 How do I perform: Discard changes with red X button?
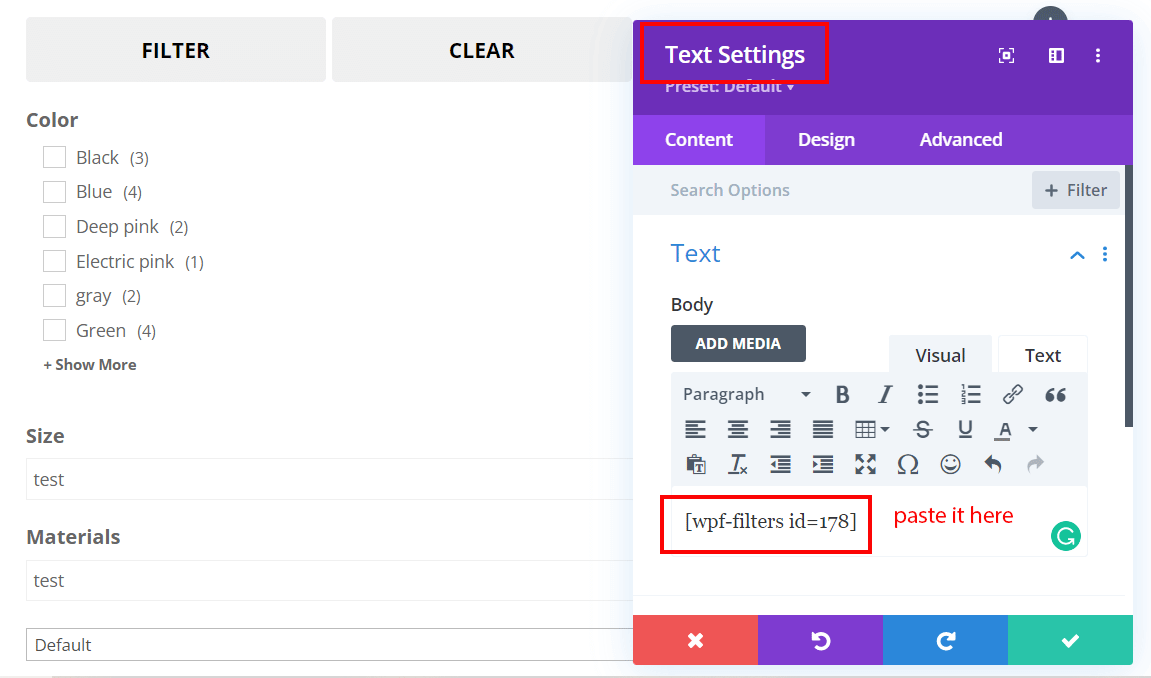pos(695,641)
